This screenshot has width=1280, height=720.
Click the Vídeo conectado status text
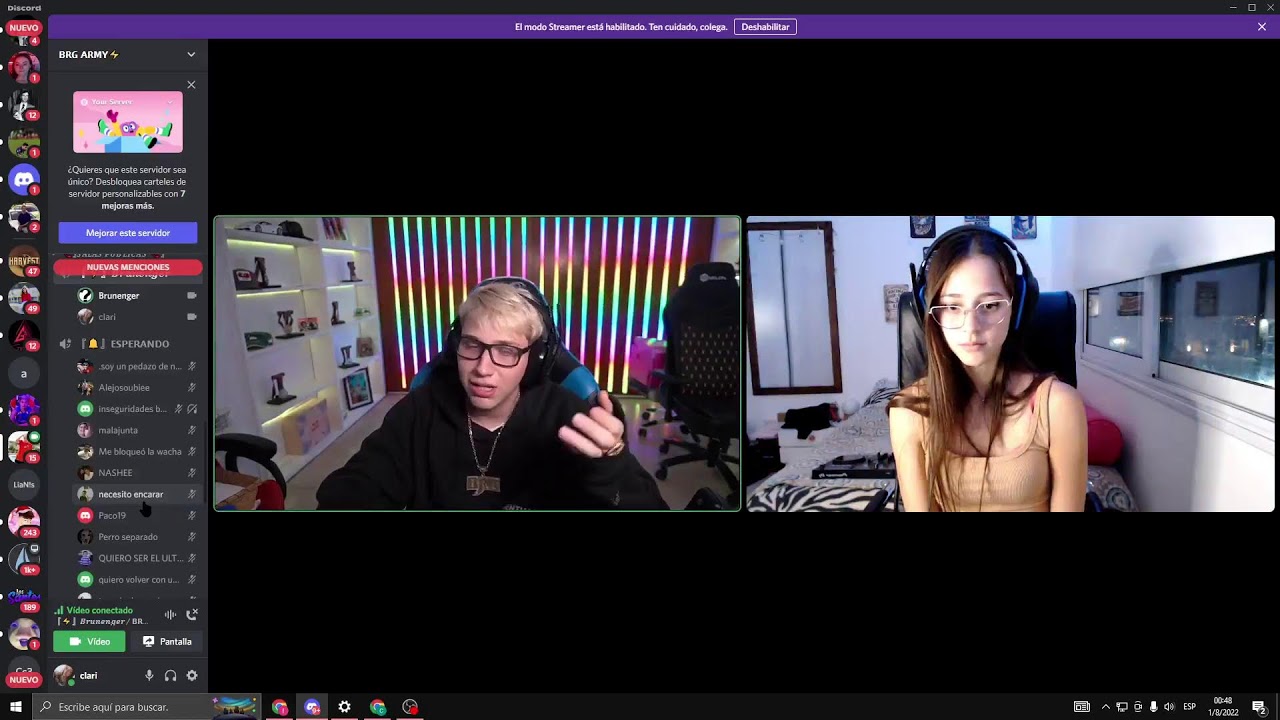click(x=99, y=610)
